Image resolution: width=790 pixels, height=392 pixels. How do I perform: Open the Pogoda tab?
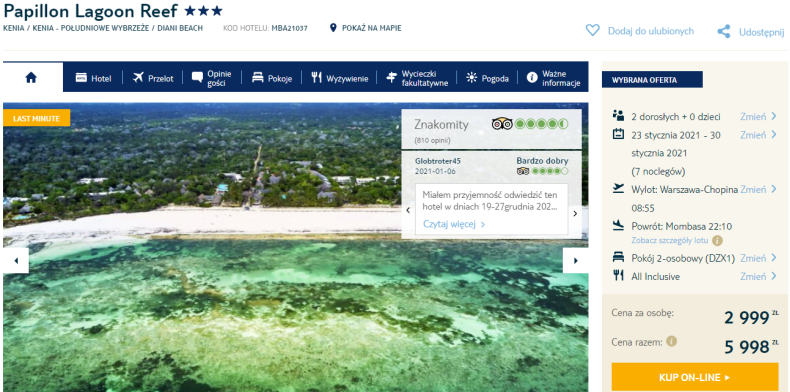coord(487,78)
